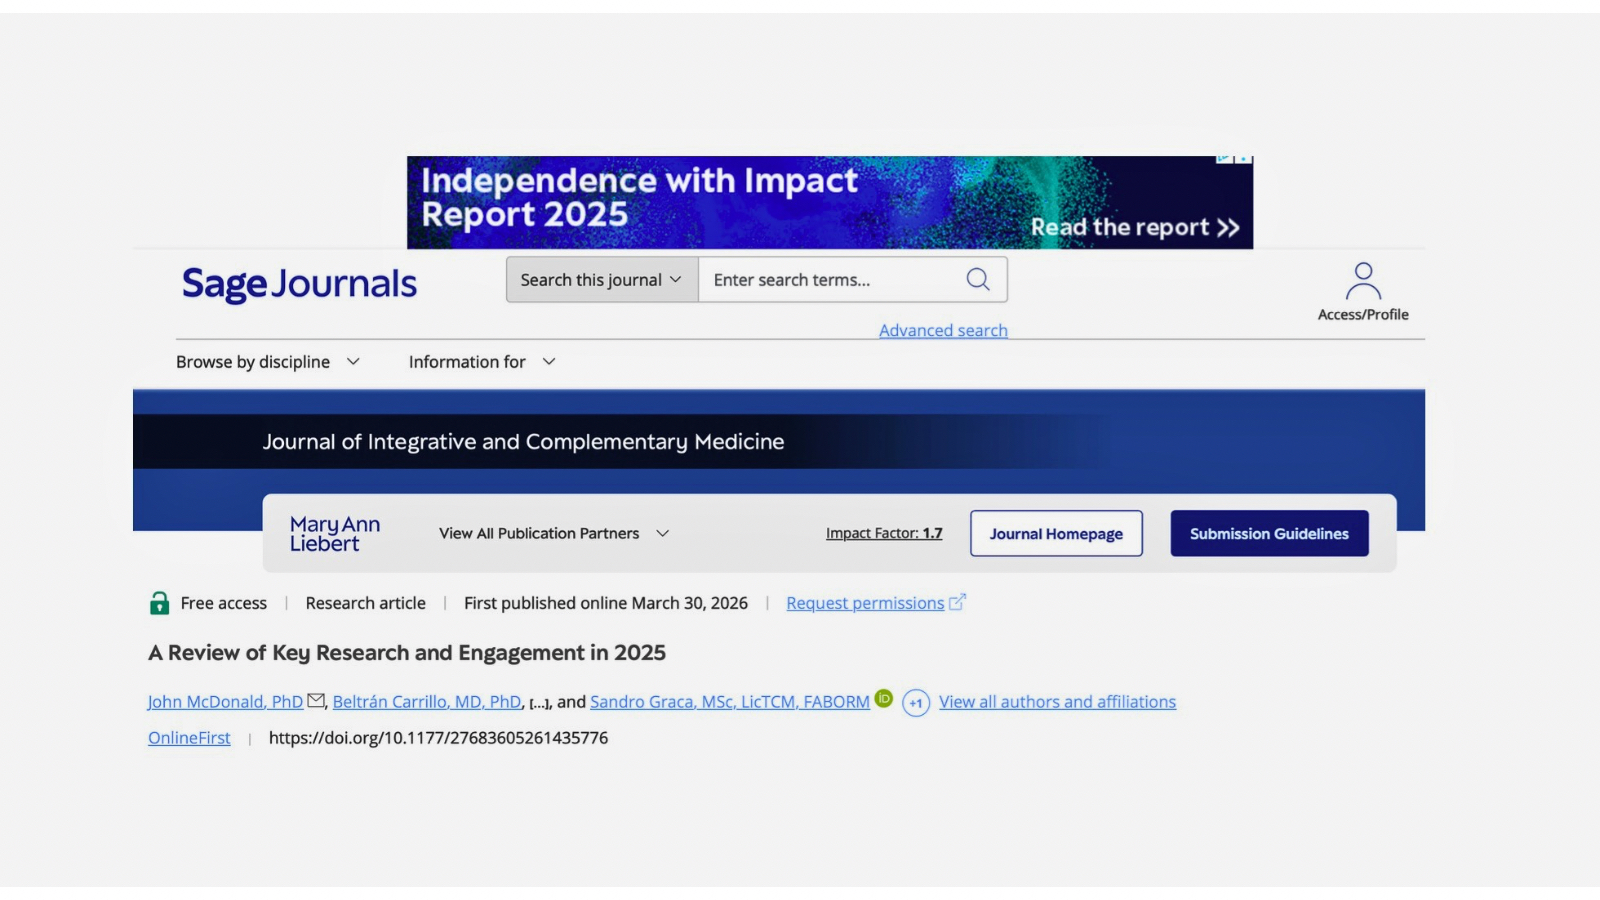Click the Journal Homepage button
The width and height of the screenshot is (1600, 900).
(x=1056, y=534)
